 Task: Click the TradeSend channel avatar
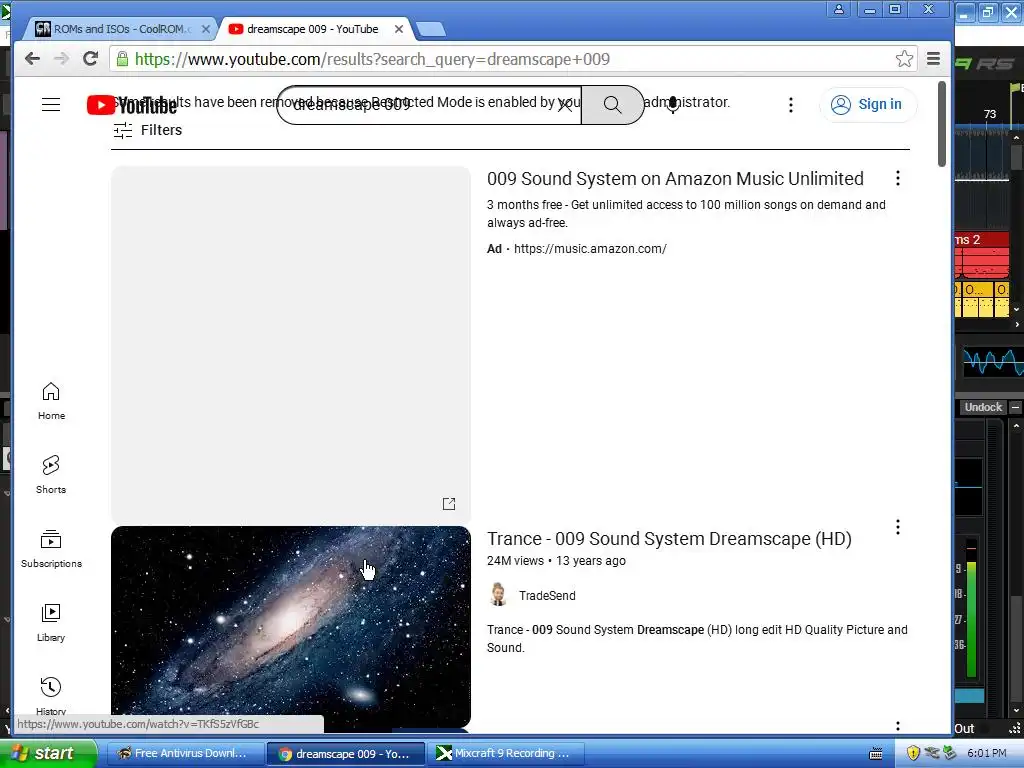[498, 595]
